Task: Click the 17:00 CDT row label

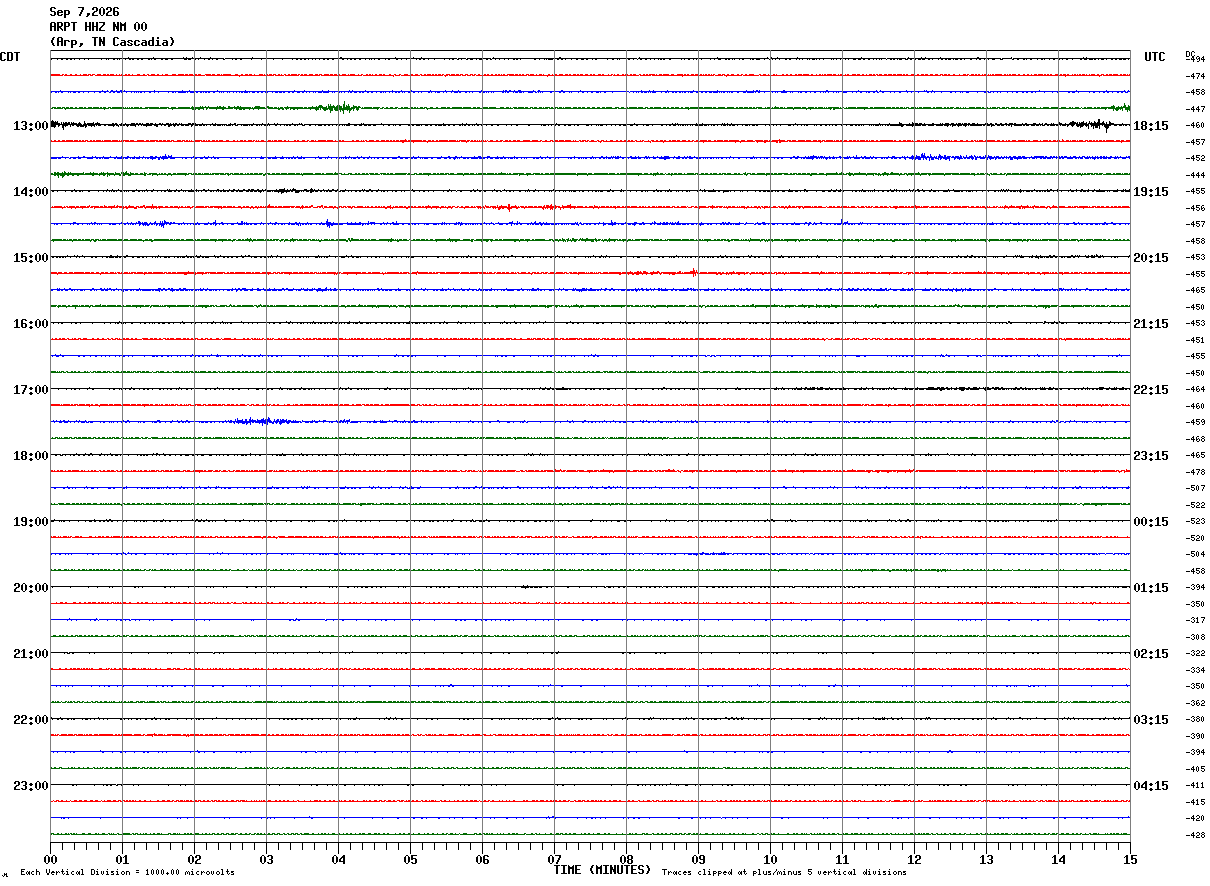Action: [30, 390]
